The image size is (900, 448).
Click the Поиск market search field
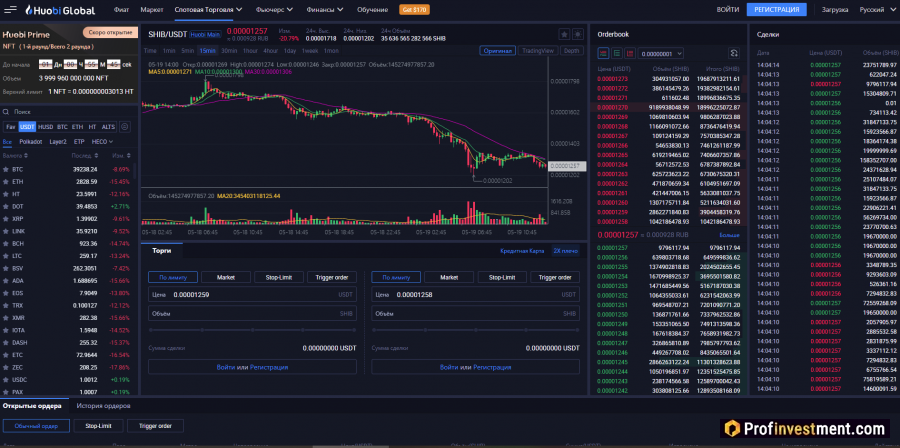(x=69, y=112)
